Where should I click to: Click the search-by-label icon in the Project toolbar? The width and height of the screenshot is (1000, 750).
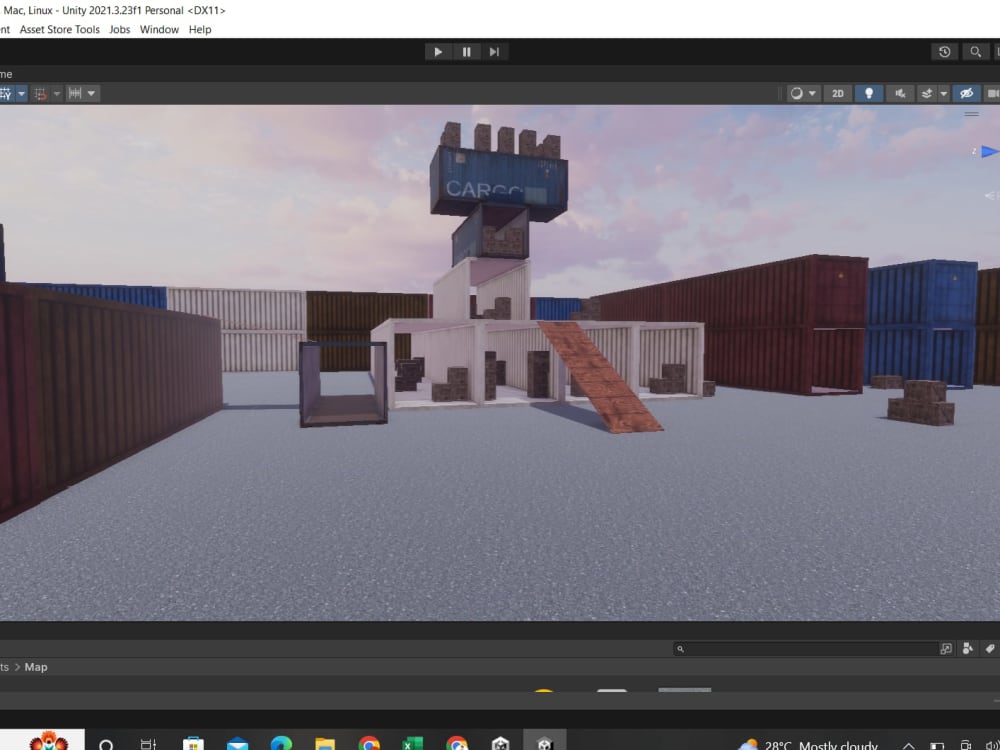pos(990,648)
